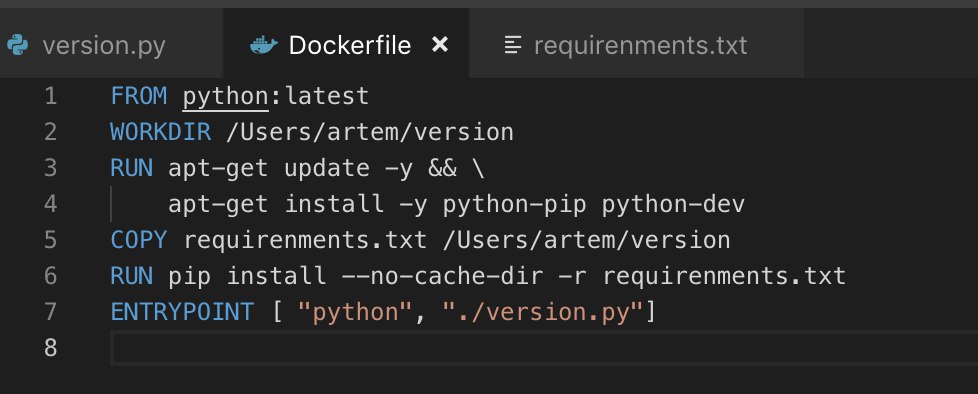The image size is (978, 394).
Task: Click the FROM keyword on line 1
Action: pyautogui.click(x=139, y=97)
